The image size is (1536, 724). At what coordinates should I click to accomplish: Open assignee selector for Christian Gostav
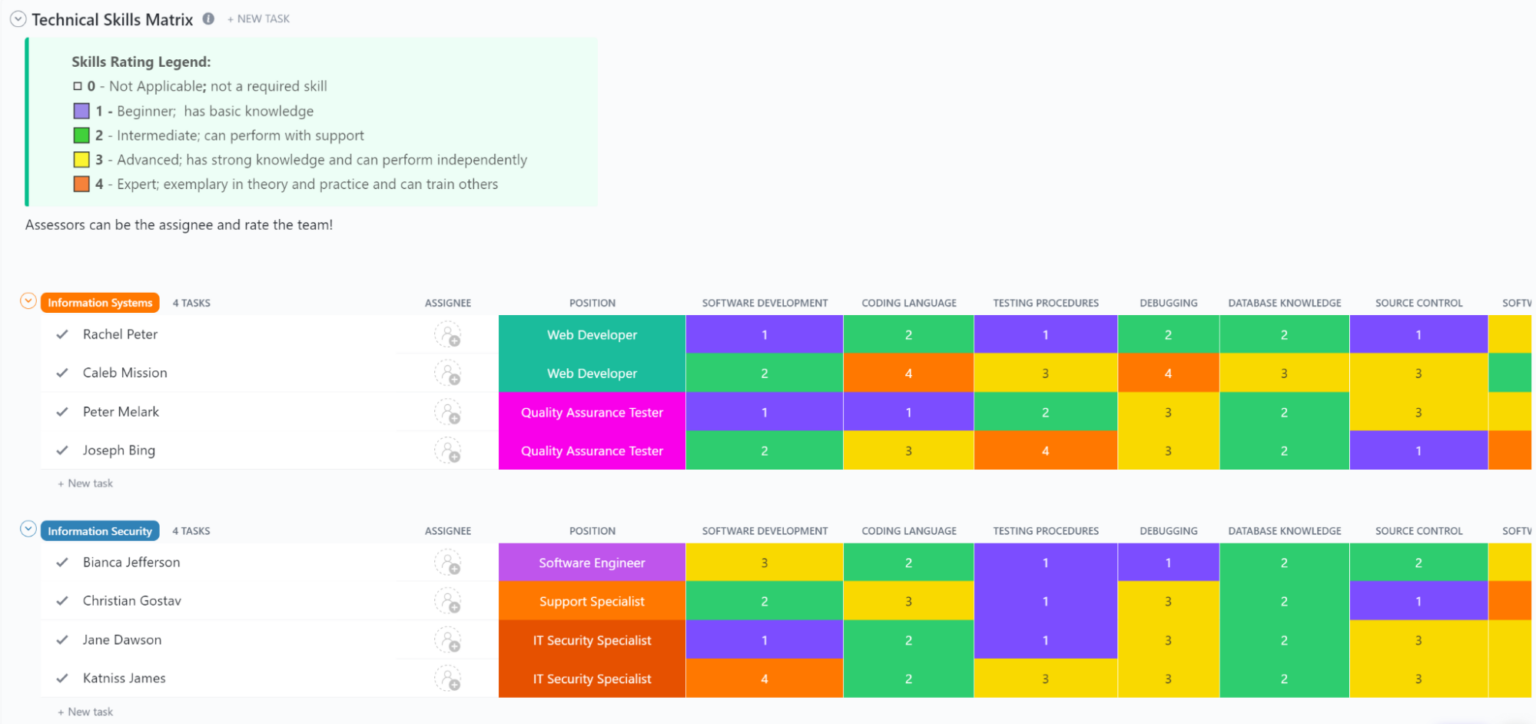click(x=447, y=601)
